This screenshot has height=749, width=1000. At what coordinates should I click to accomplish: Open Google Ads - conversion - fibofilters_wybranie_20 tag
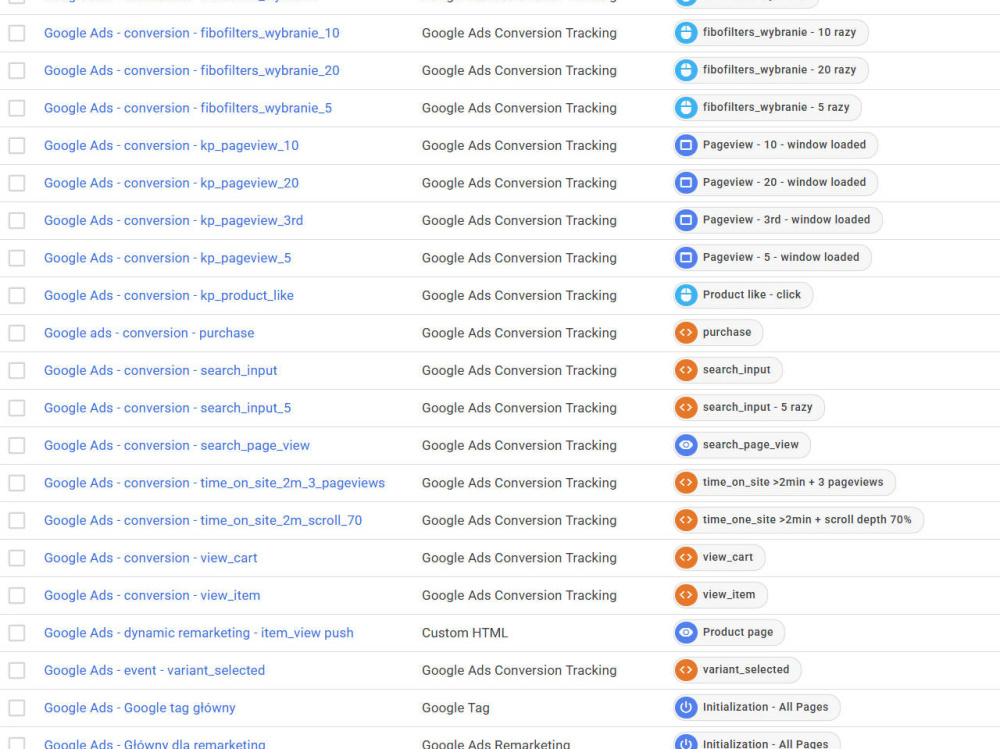point(191,71)
